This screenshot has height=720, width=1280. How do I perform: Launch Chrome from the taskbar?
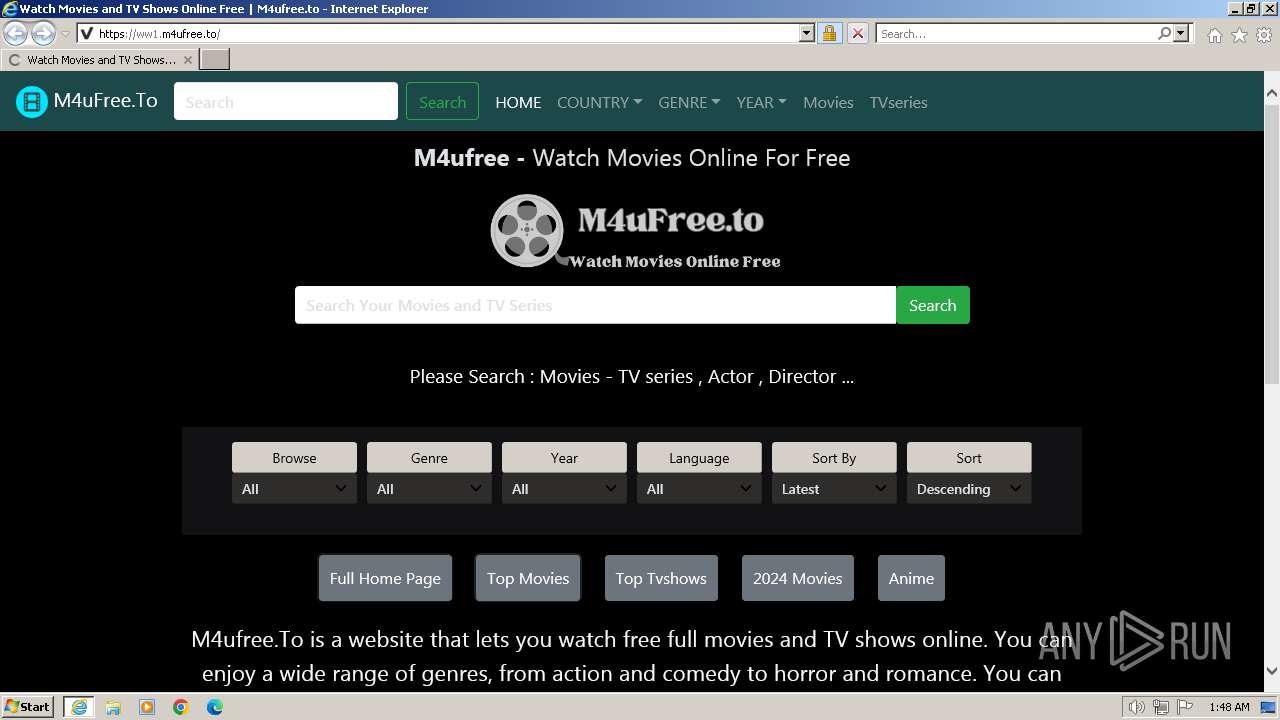click(181, 707)
